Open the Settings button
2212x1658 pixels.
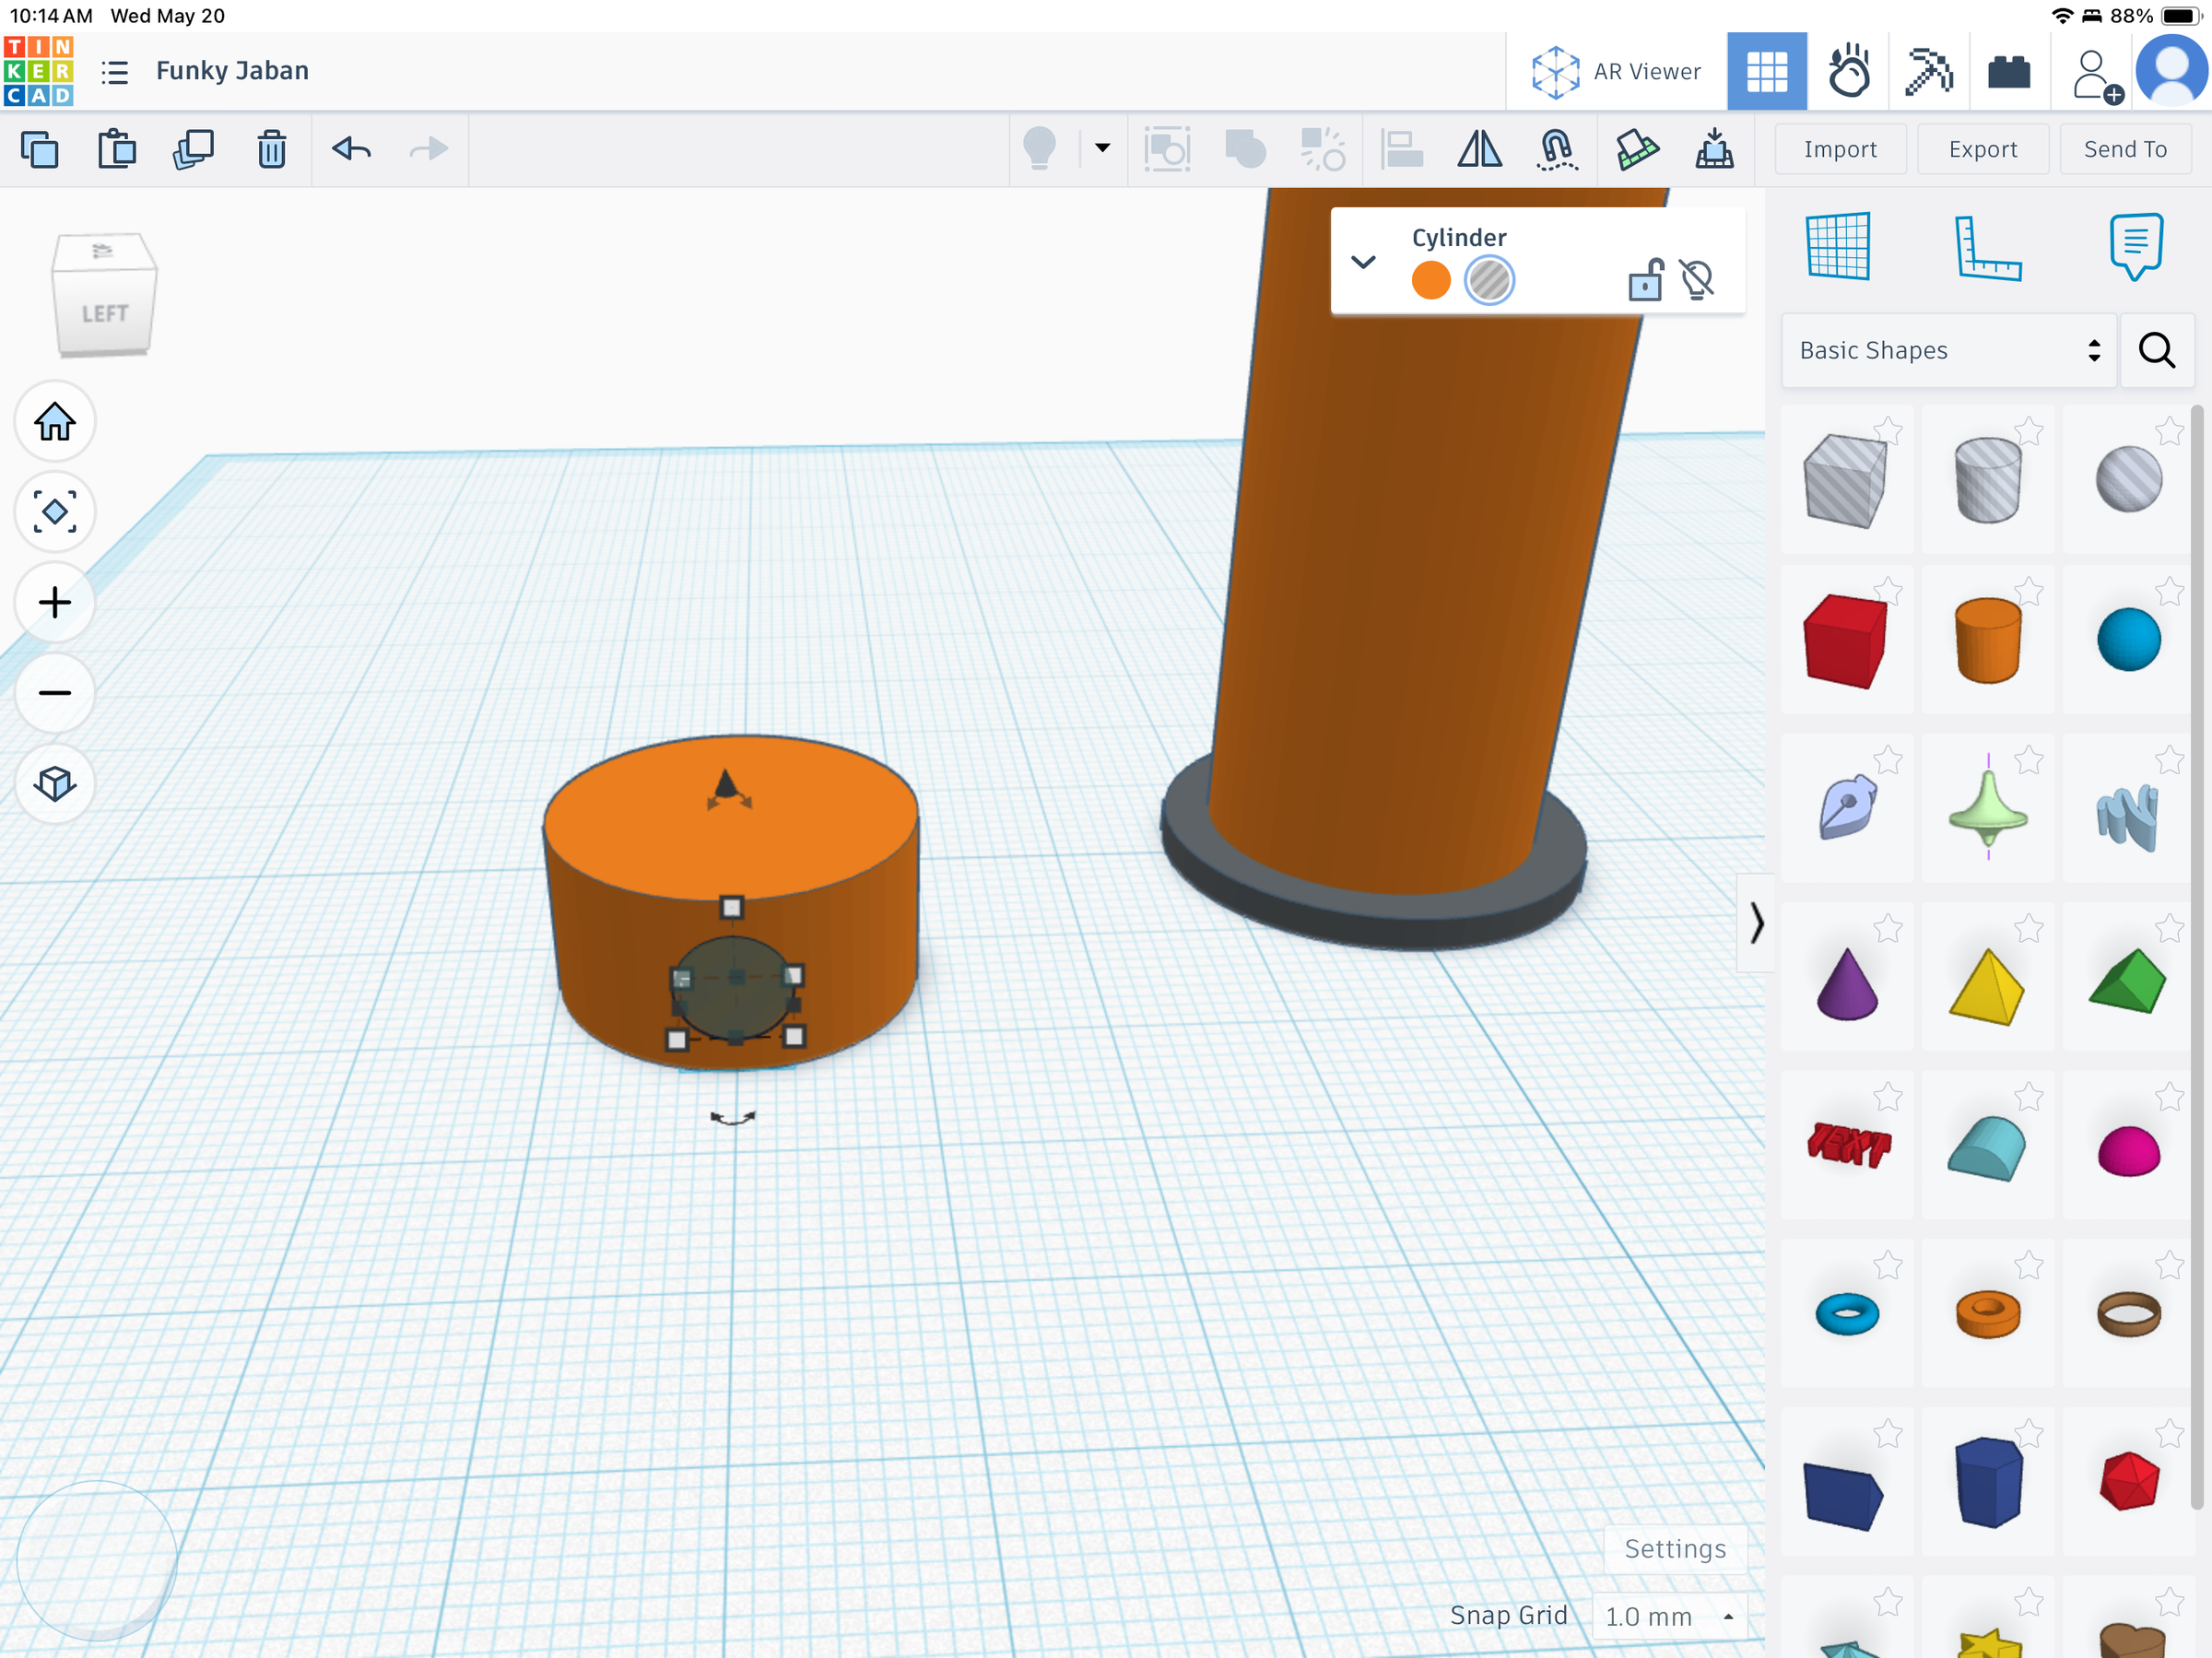[1675, 1549]
